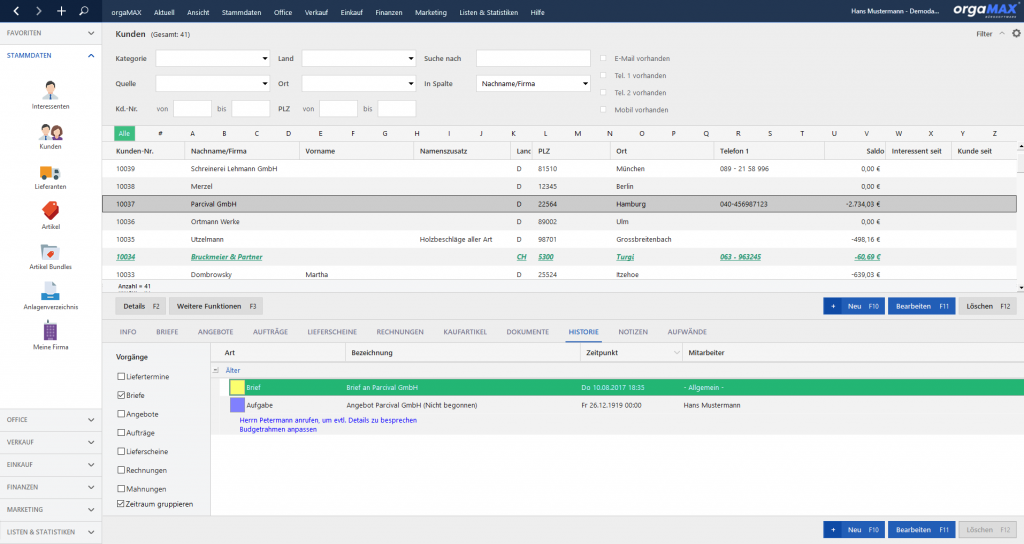Switch to the ANGEBOTE tab
Image resolution: width=1024 pixels, height=544 pixels.
216,332
